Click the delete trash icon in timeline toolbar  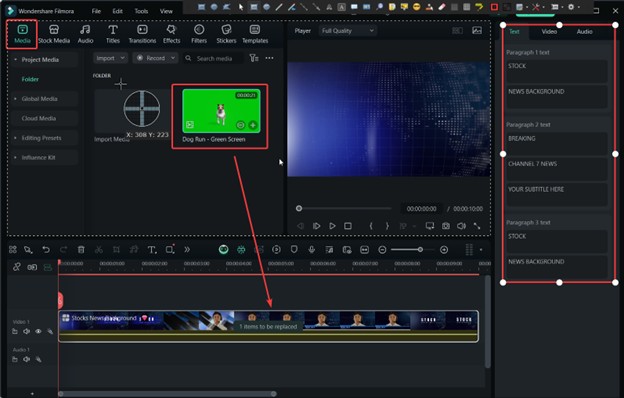pyautogui.click(x=81, y=250)
